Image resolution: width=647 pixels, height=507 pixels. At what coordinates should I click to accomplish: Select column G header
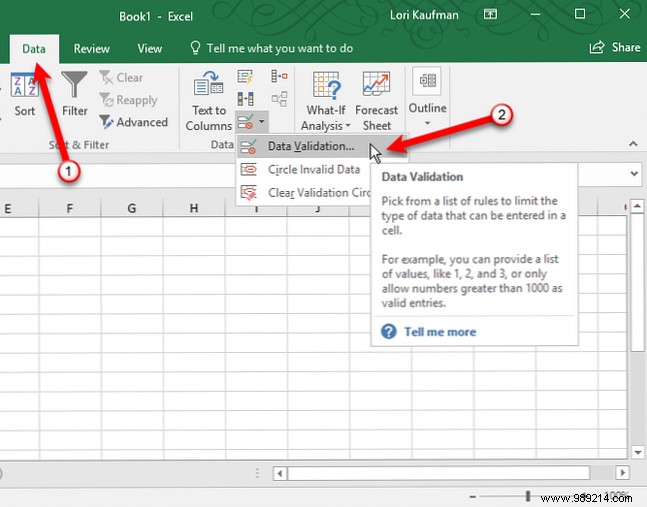tap(132, 208)
